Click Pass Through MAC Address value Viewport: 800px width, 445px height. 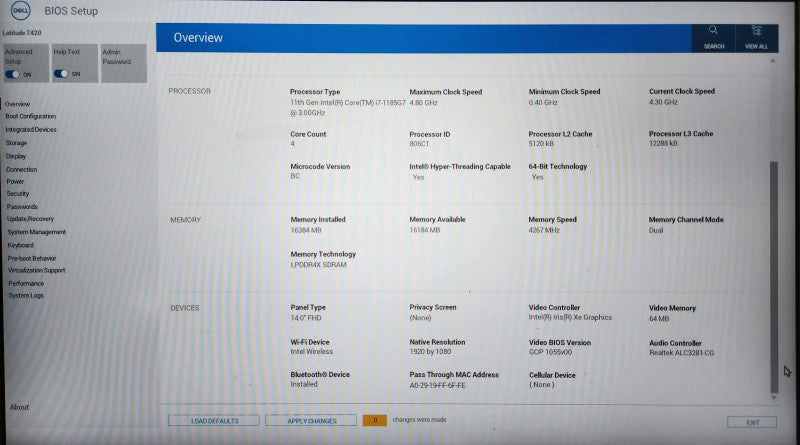pyautogui.click(x=437, y=385)
